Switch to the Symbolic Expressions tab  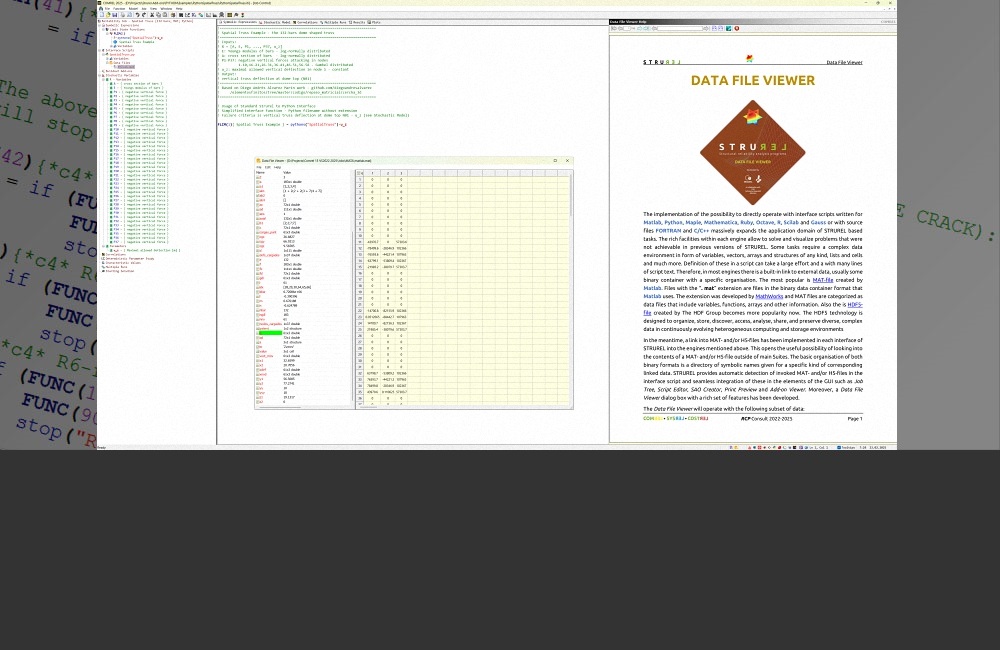click(x=238, y=22)
